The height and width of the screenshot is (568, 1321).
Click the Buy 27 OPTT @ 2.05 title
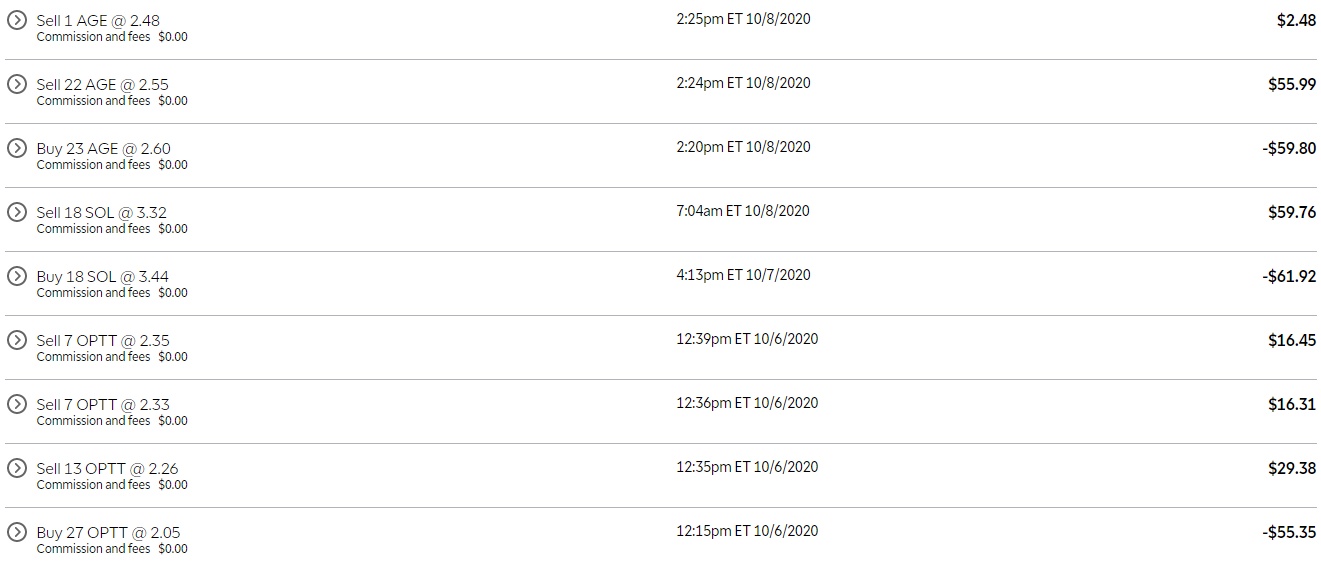coord(108,533)
